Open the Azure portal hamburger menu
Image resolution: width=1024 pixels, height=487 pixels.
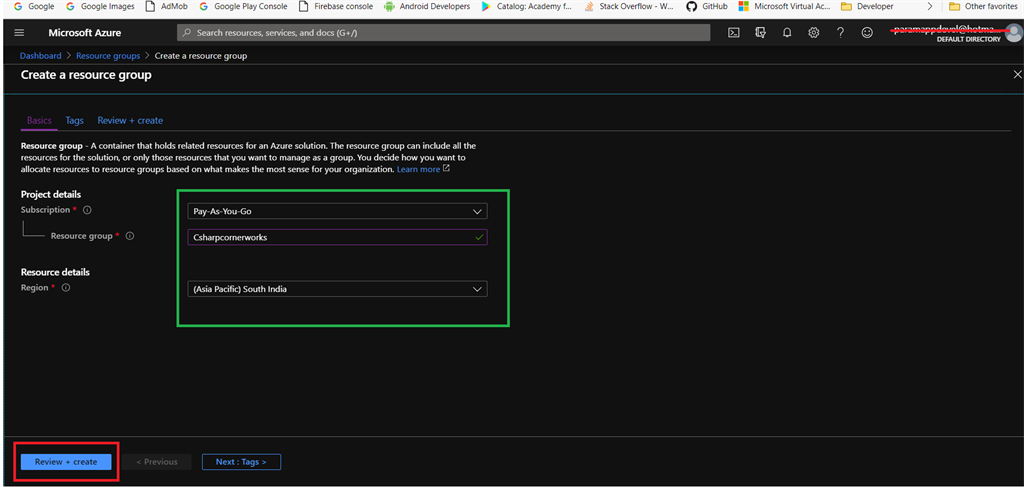click(x=19, y=33)
